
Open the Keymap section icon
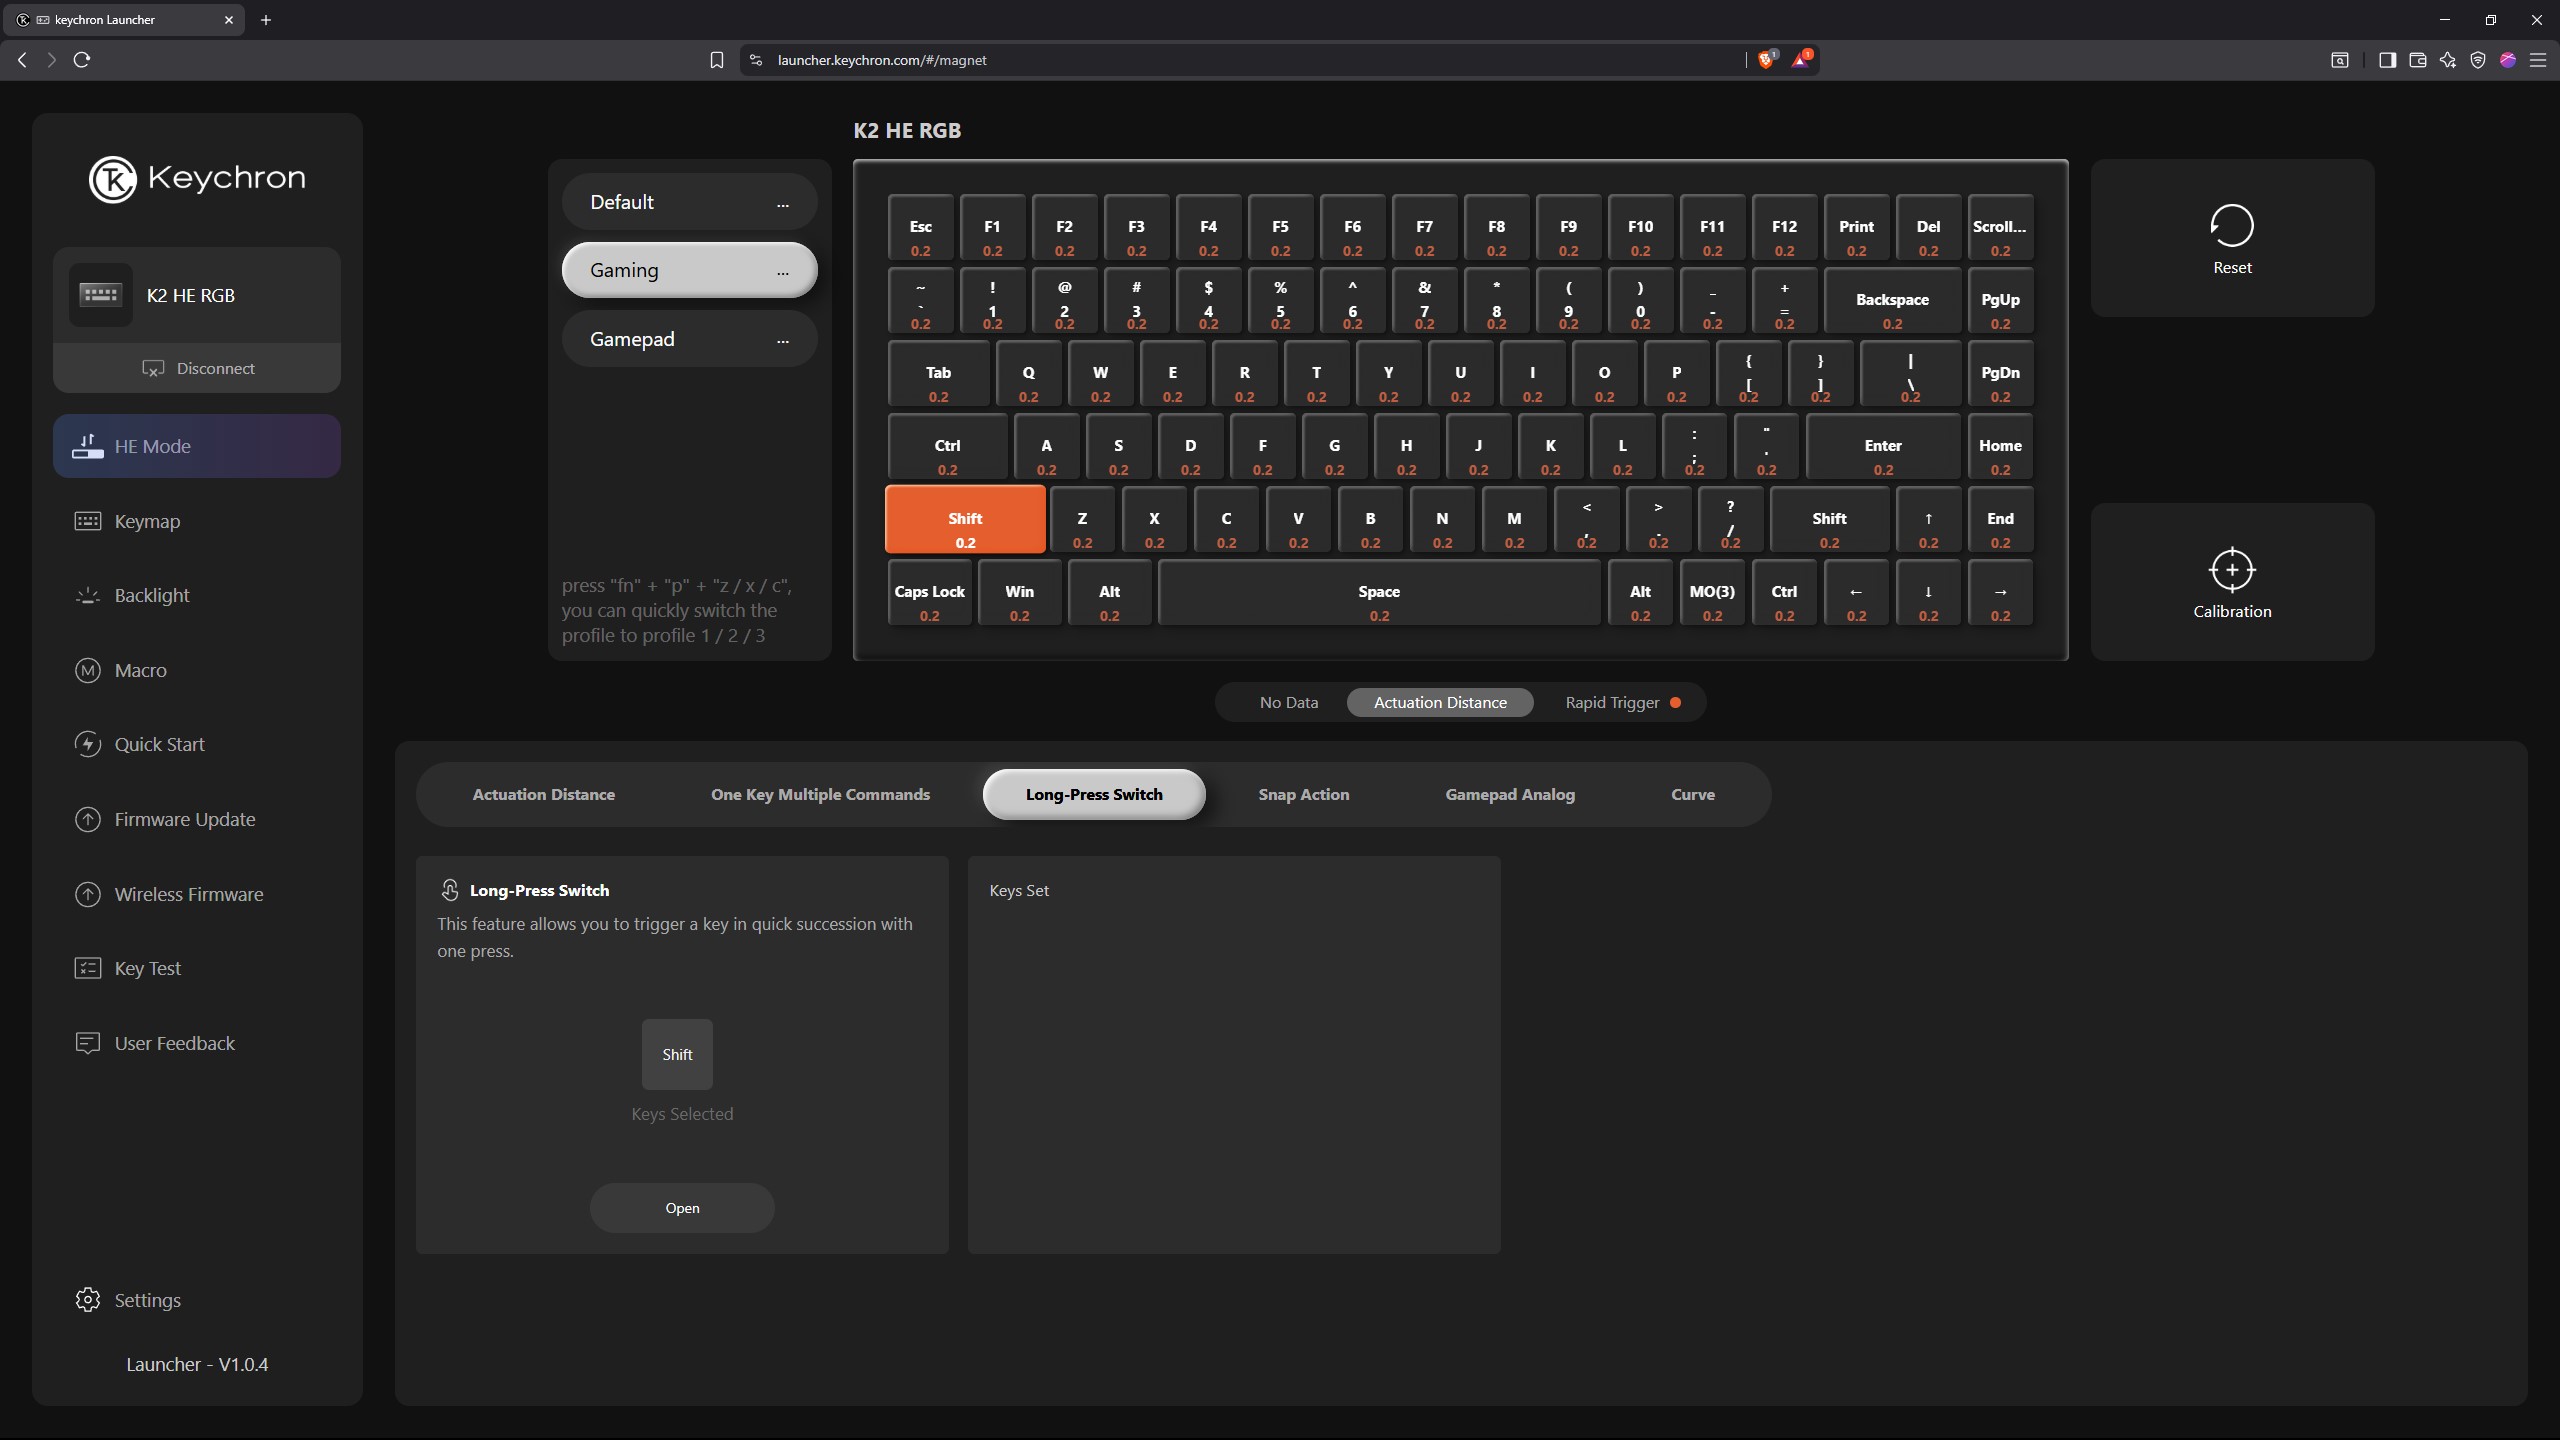click(88, 521)
